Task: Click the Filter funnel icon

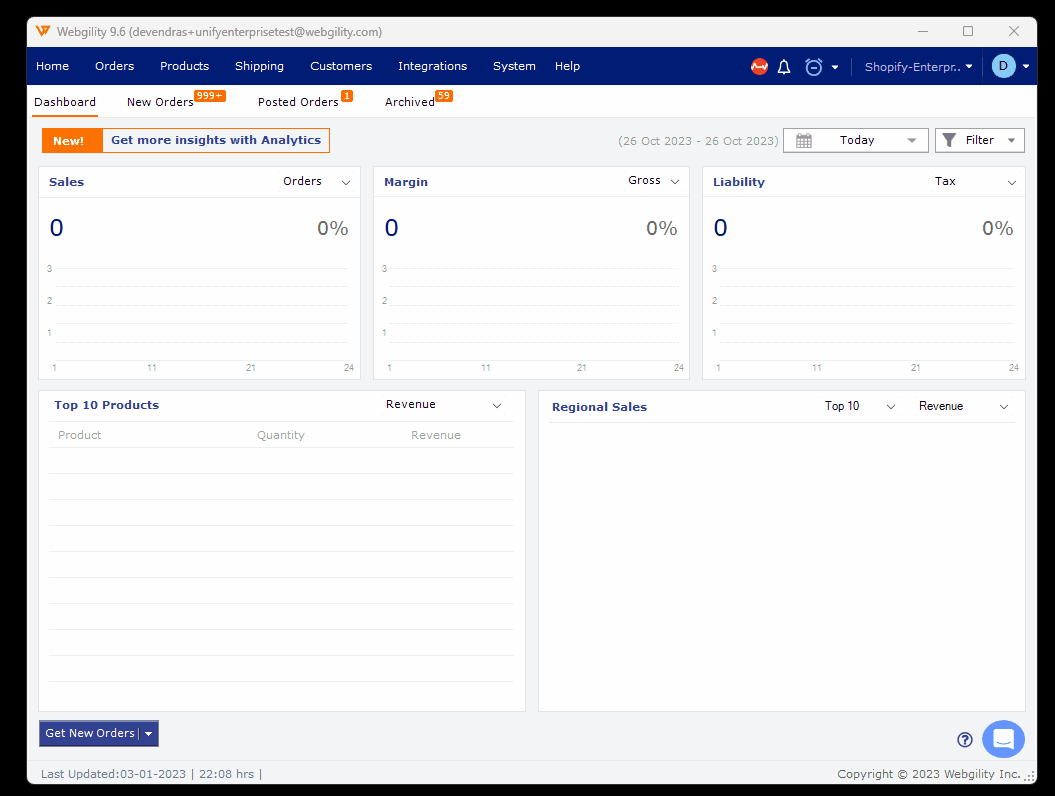Action: pyautogui.click(x=949, y=140)
